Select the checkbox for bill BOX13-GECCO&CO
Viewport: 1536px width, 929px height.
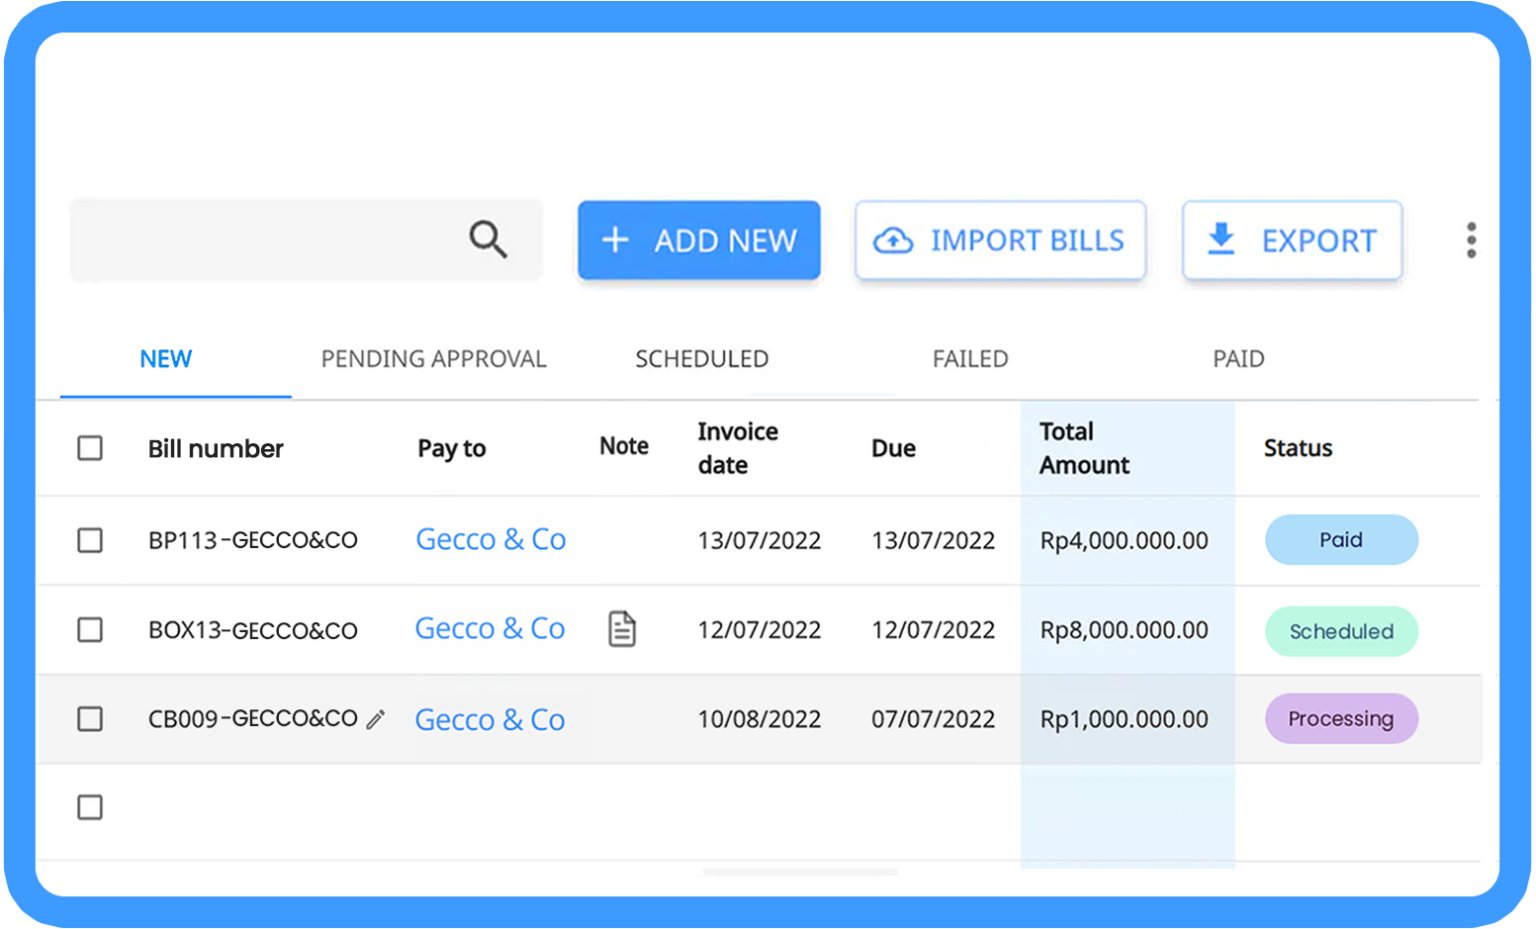click(x=90, y=630)
